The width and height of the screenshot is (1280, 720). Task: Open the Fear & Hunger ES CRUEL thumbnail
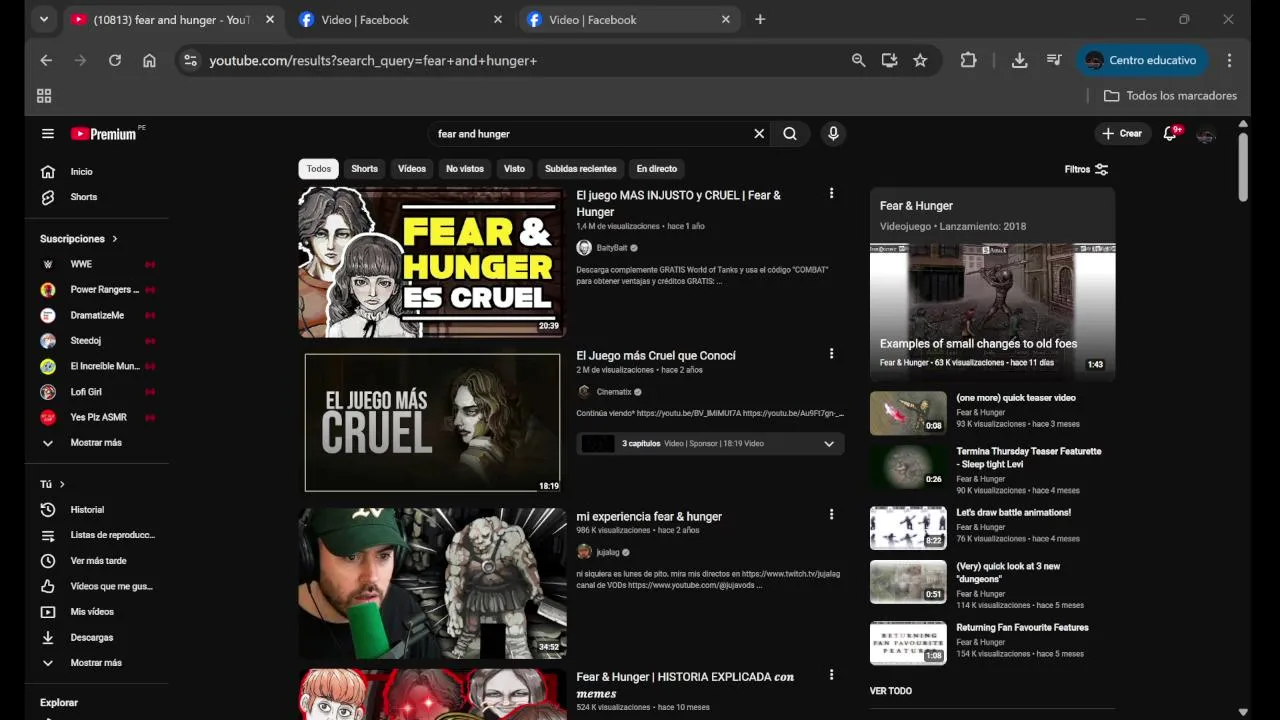432,262
